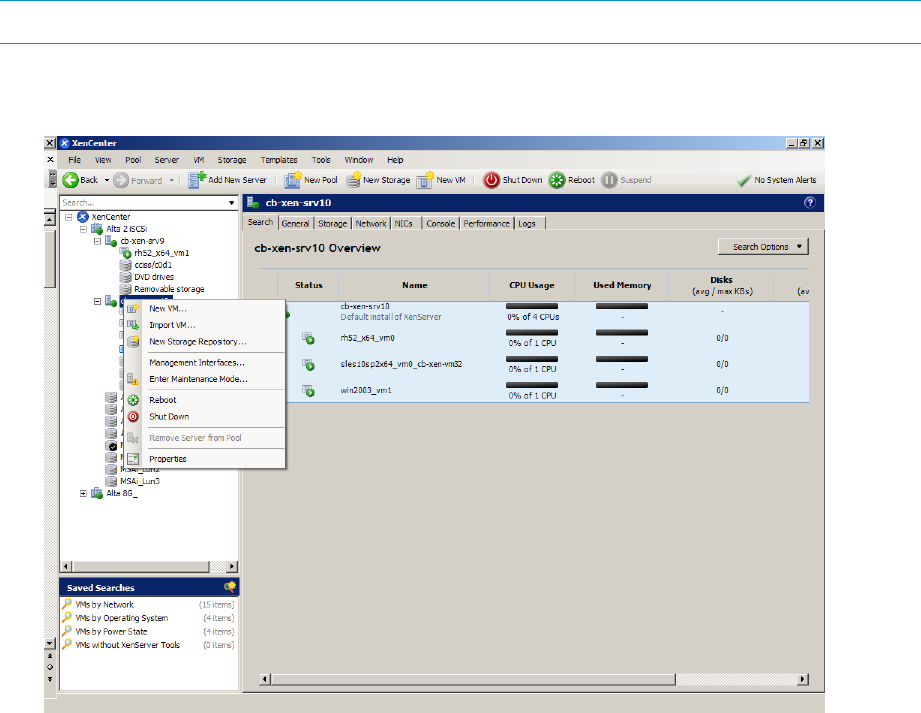The width and height of the screenshot is (921, 713).
Task: Click the win2003_vm1 running status icon
Action: (308, 390)
